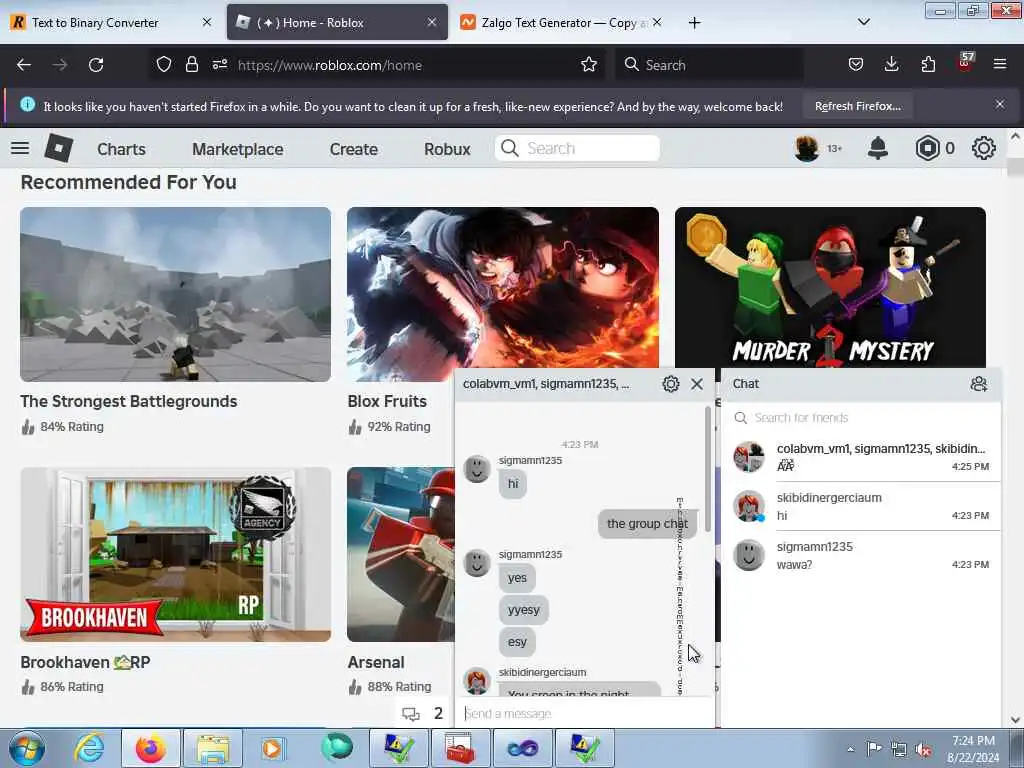Open the Roblox side navigation menu
The width and height of the screenshot is (1024, 768).
tap(20, 148)
